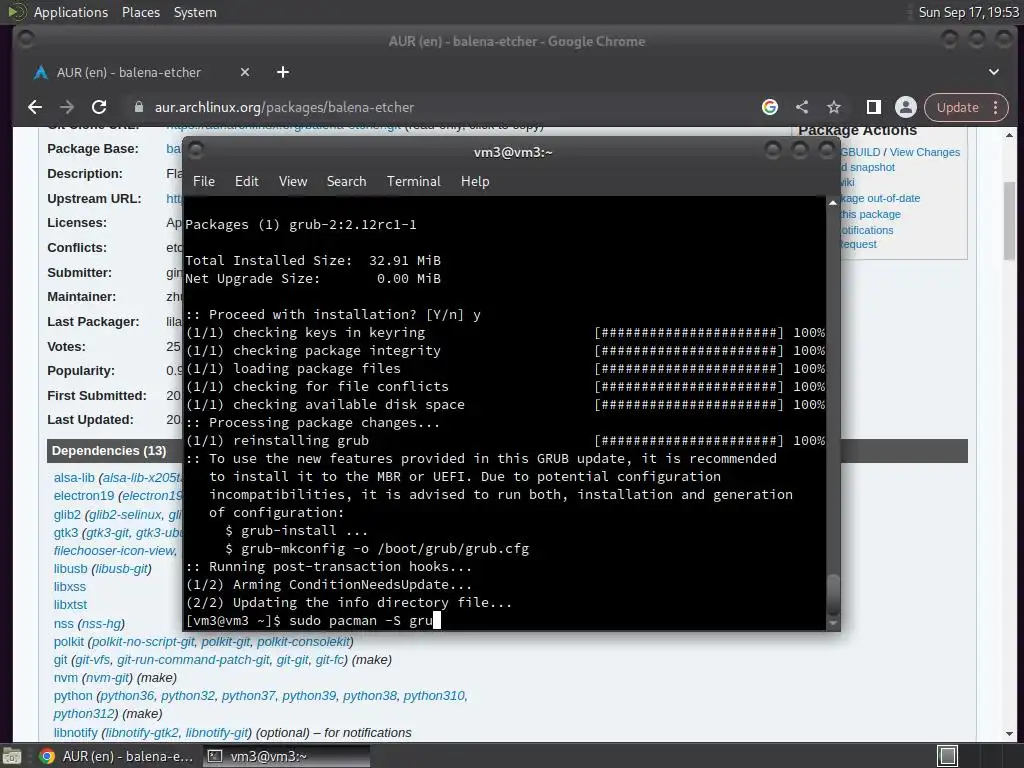Open the libxtst dependency link

[x=70, y=605]
